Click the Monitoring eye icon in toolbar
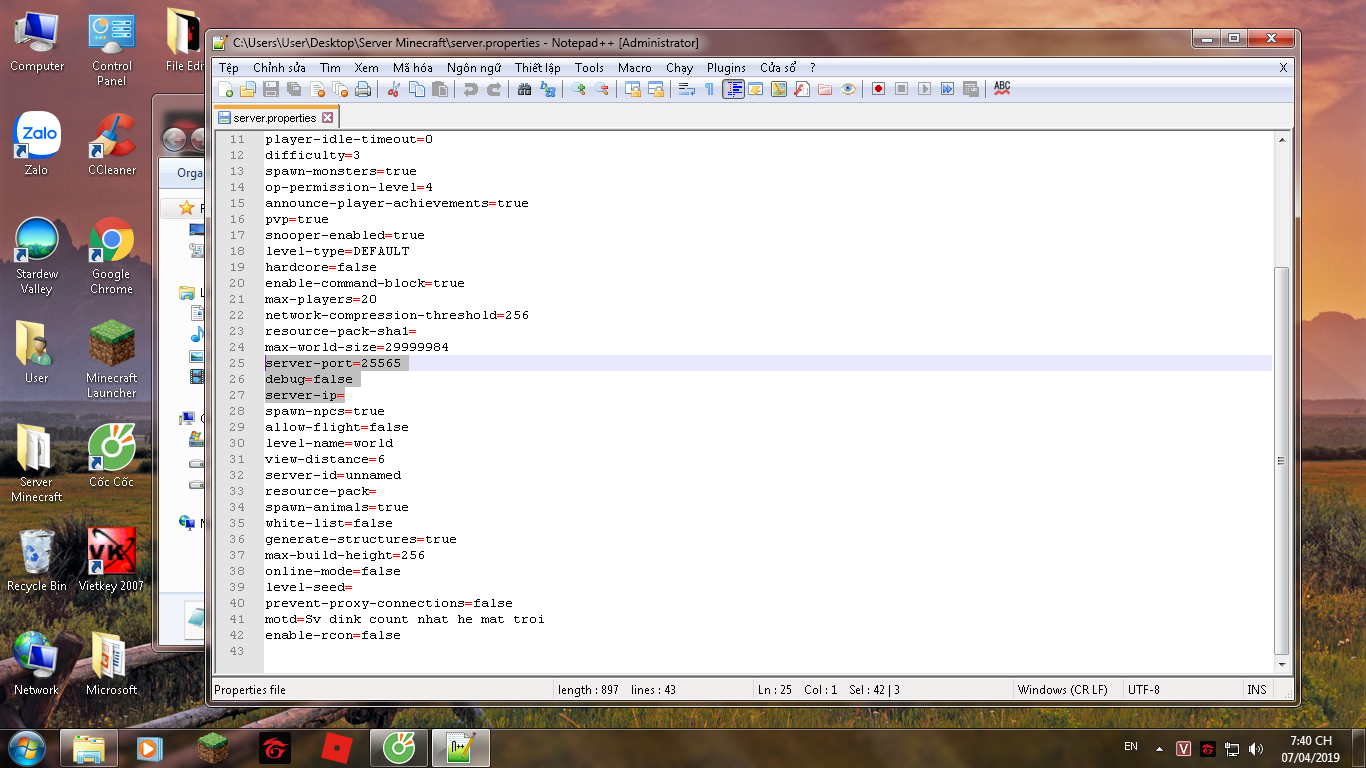Image resolution: width=1366 pixels, height=768 pixels. (x=848, y=89)
